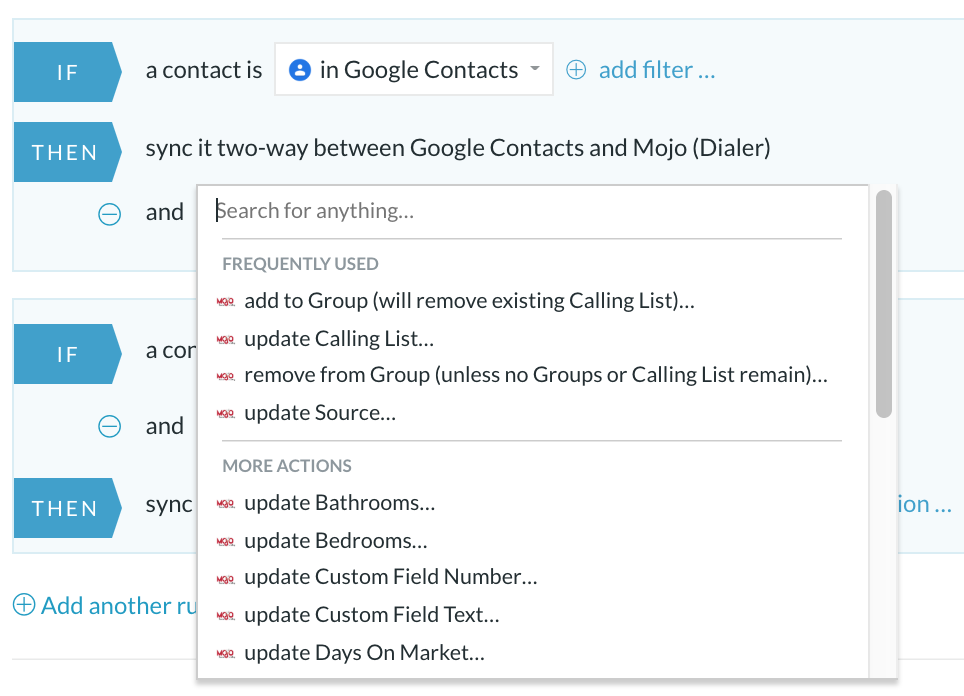Image resolution: width=964 pixels, height=696 pixels.
Task: Click the second rule's IF label
Action: 68,354
